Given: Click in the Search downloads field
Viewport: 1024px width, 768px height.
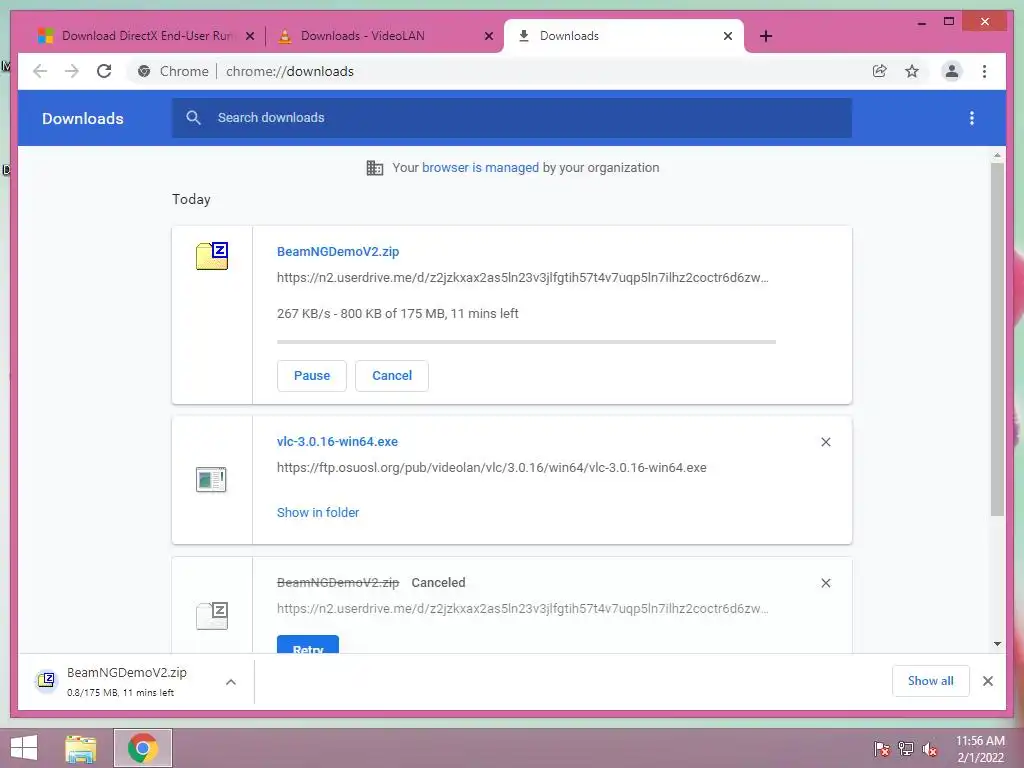Looking at the screenshot, I should click(511, 118).
